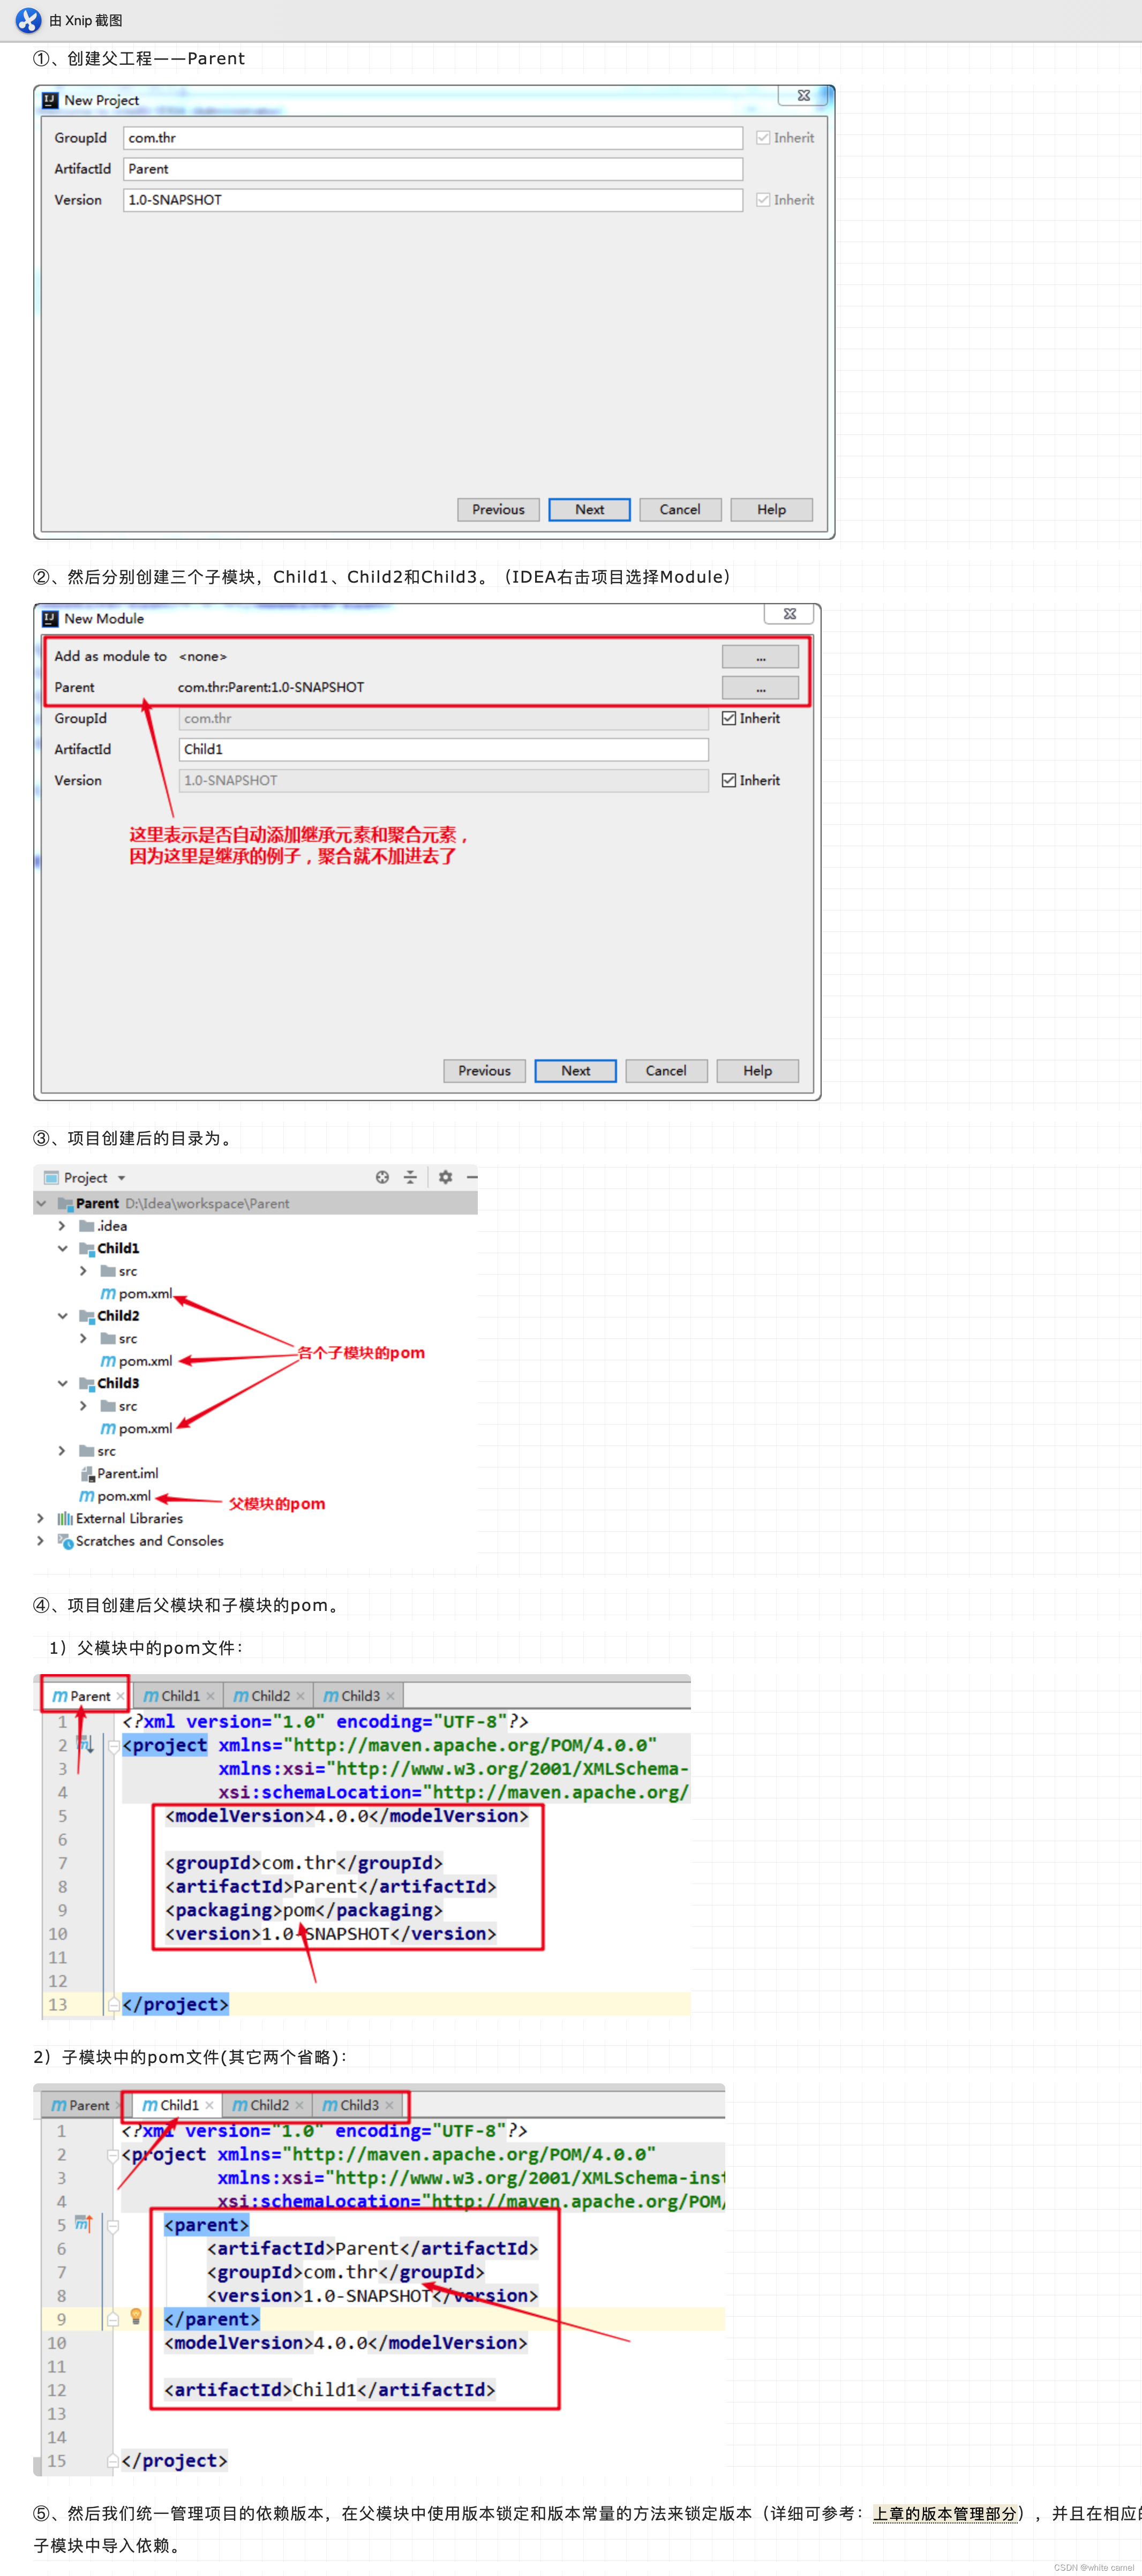The height and width of the screenshot is (2576, 1142).
Task: Open the Project view dropdown arrow
Action: pyautogui.click(x=121, y=1178)
